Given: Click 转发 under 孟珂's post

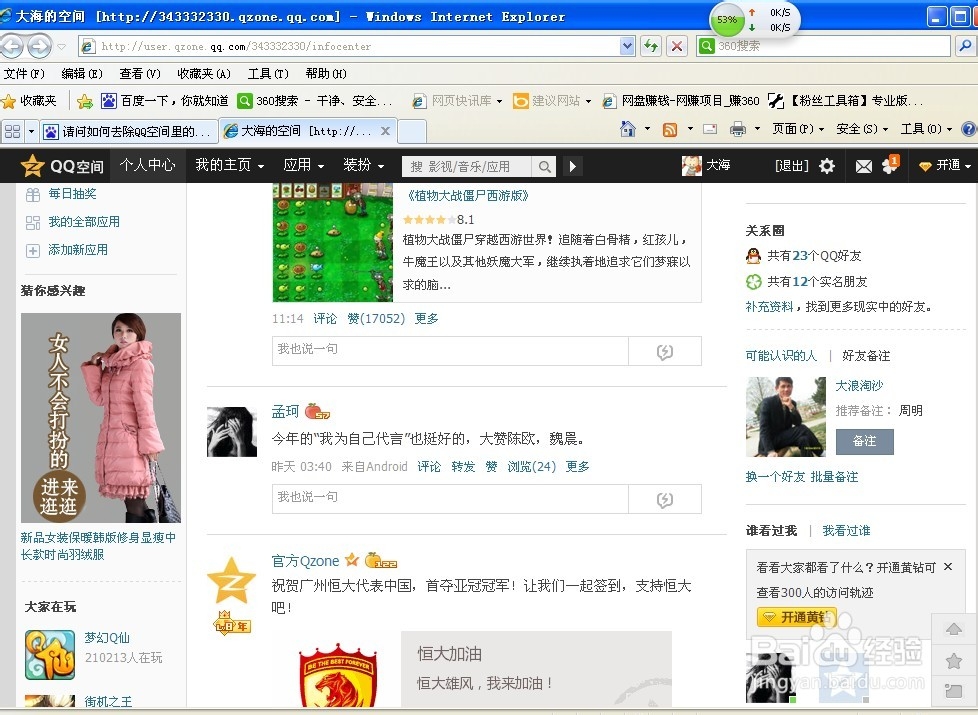Looking at the screenshot, I should click(463, 467).
